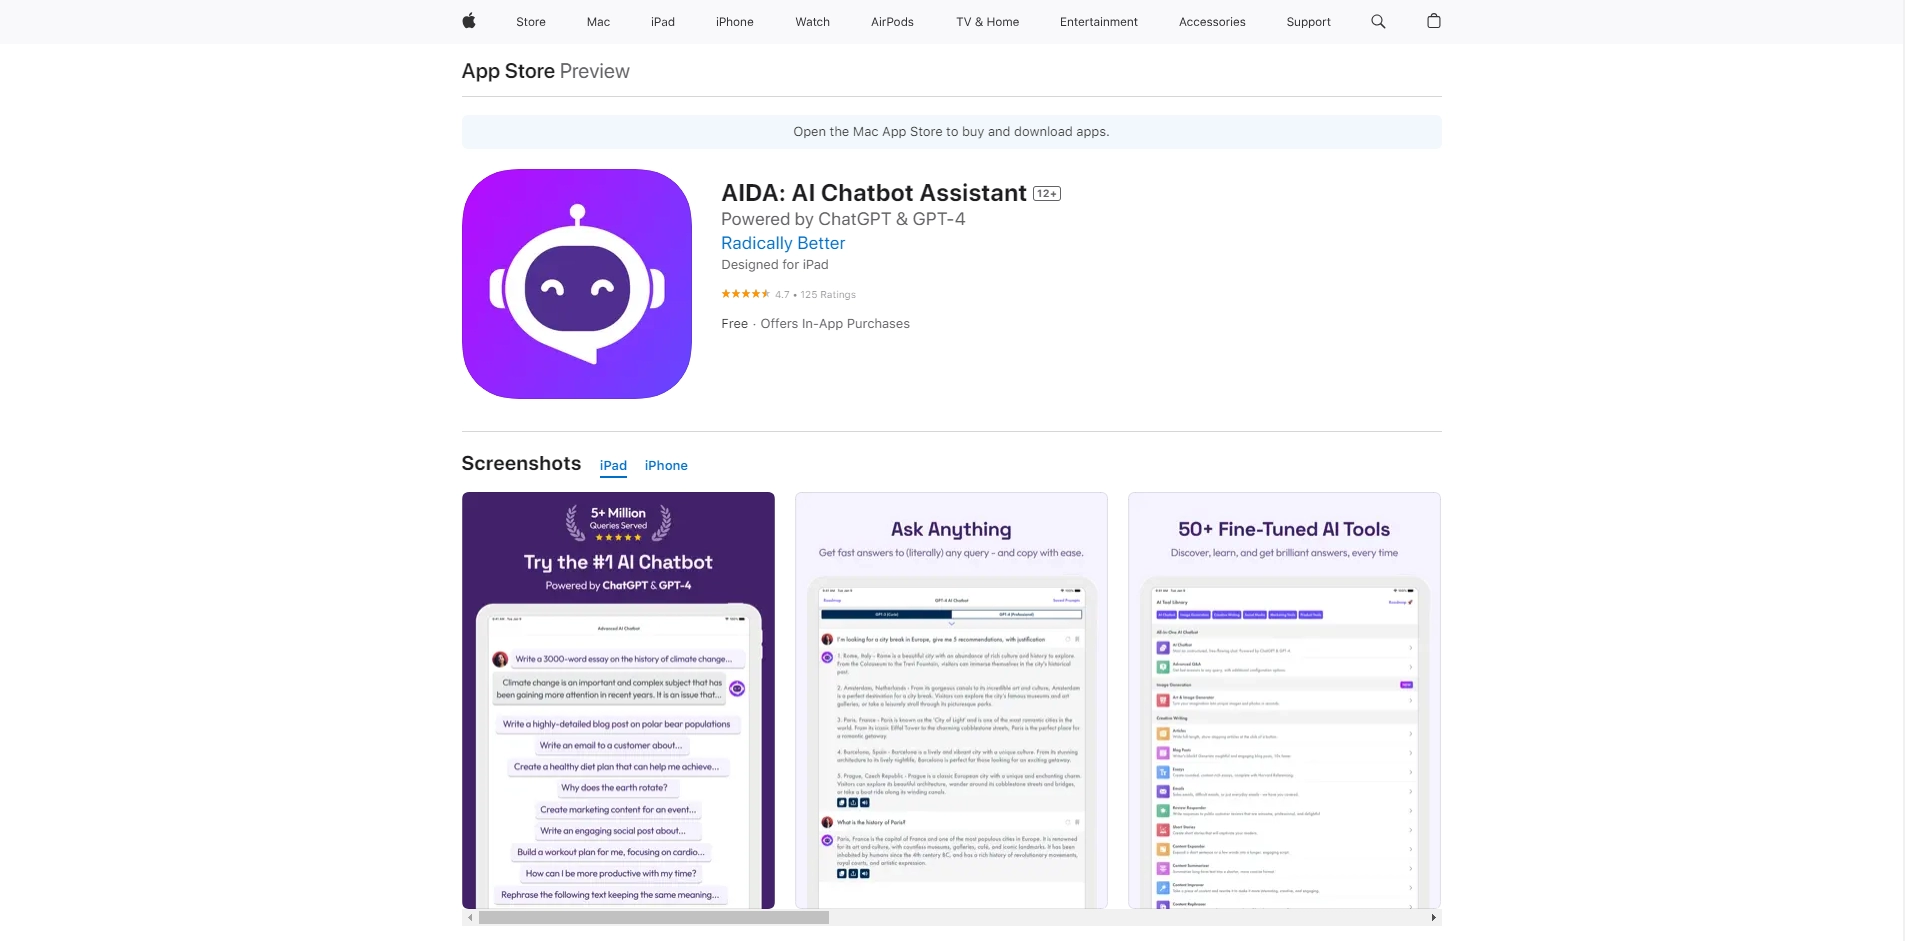Click the Screenshots section heading
1905x941 pixels.
pos(521,464)
